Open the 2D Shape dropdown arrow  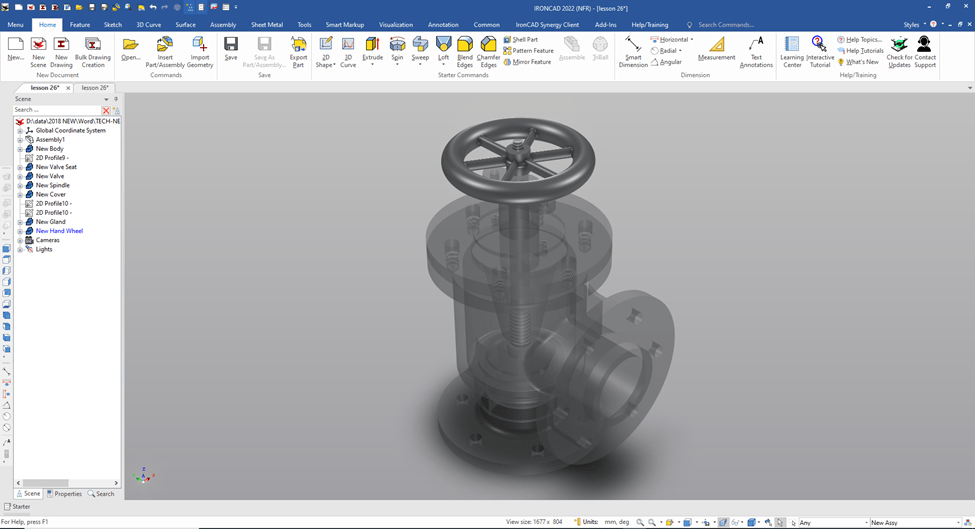click(333, 65)
